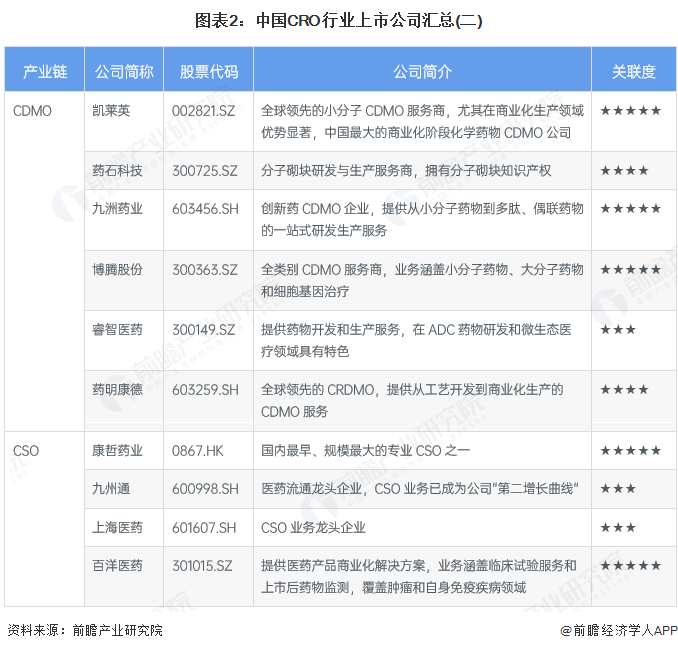
Task: Click the three-star rating for 睿智医药
Action: [618, 329]
